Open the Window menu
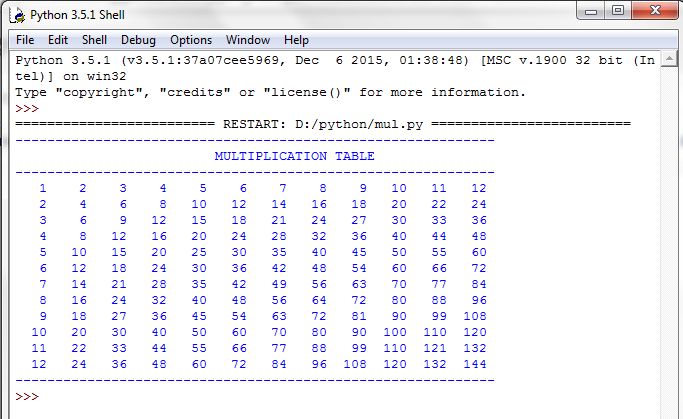 (x=248, y=40)
